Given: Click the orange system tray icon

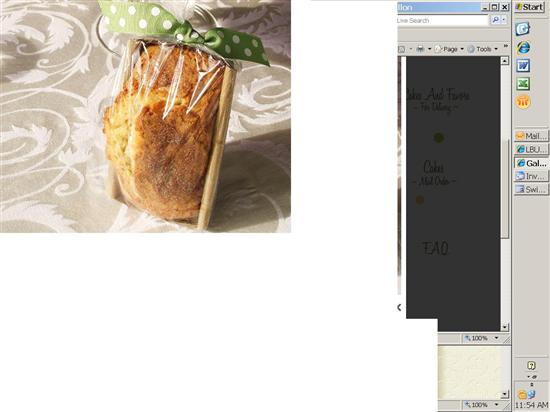Looking at the screenshot, I should 523,395.
